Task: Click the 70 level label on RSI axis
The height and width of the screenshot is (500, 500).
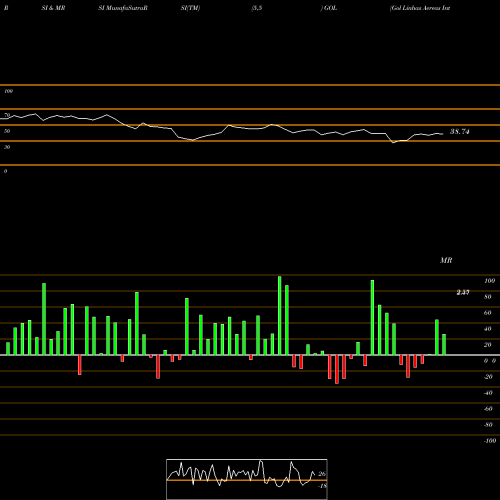Action: [x=7, y=115]
